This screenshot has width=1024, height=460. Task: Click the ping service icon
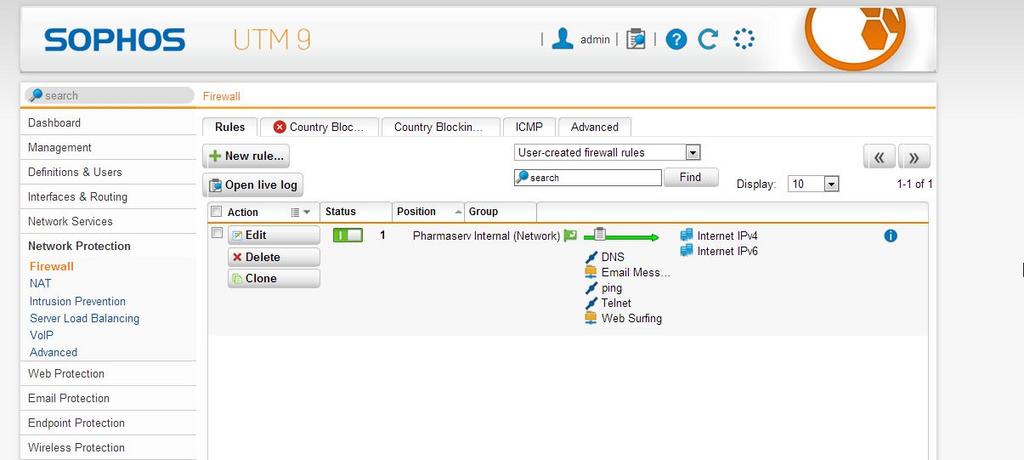(591, 288)
